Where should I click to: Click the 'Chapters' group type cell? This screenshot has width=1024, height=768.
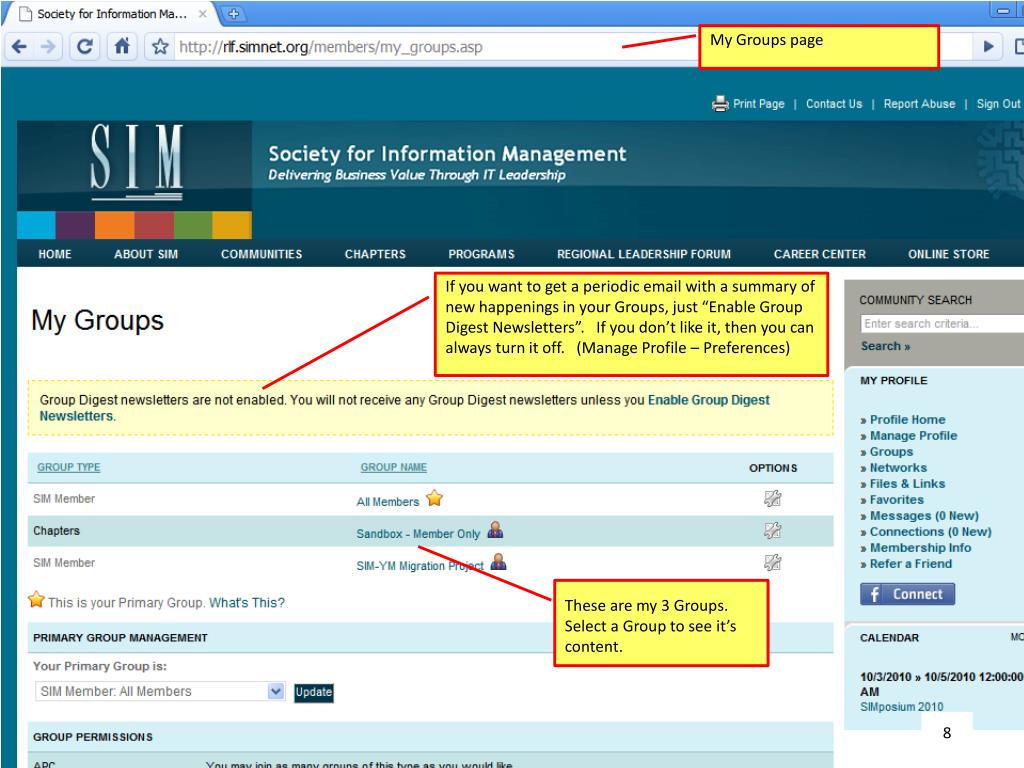coord(56,531)
